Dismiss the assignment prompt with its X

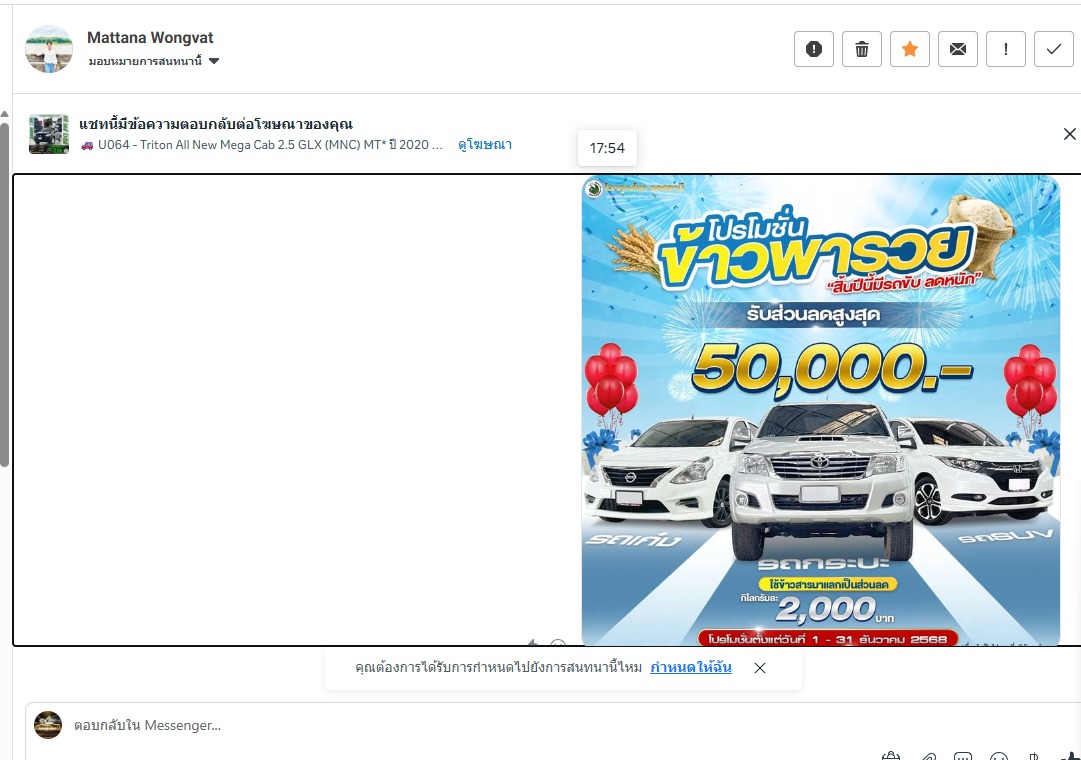(760, 668)
